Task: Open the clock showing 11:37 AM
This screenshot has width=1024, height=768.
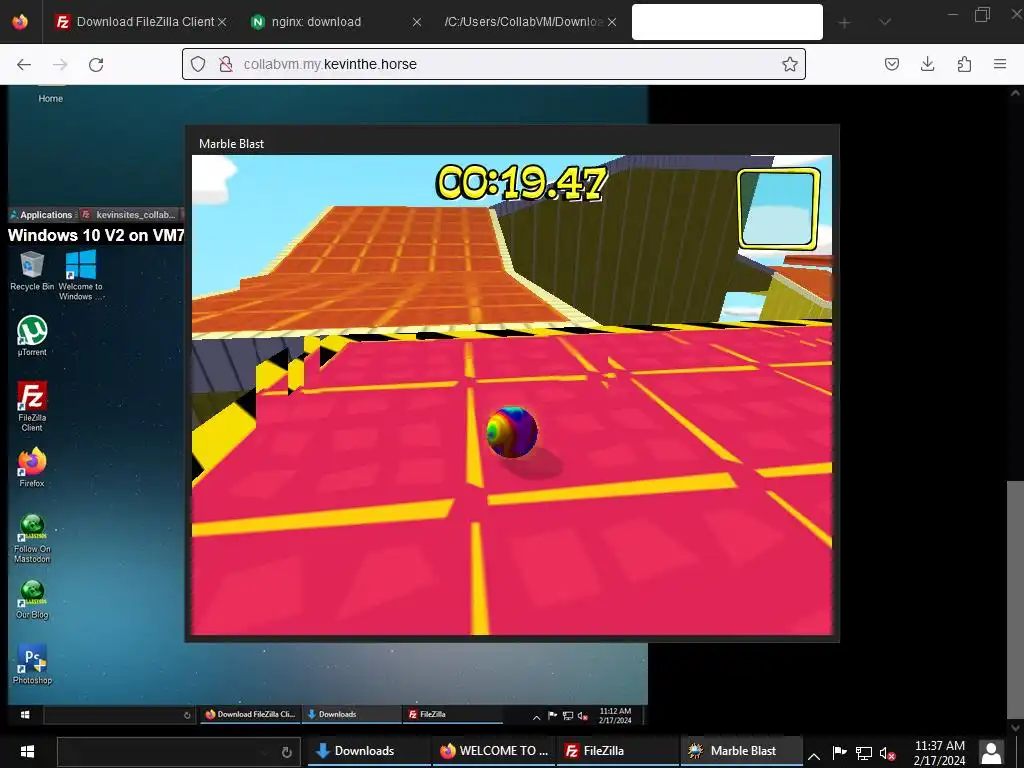Action: pos(939,752)
